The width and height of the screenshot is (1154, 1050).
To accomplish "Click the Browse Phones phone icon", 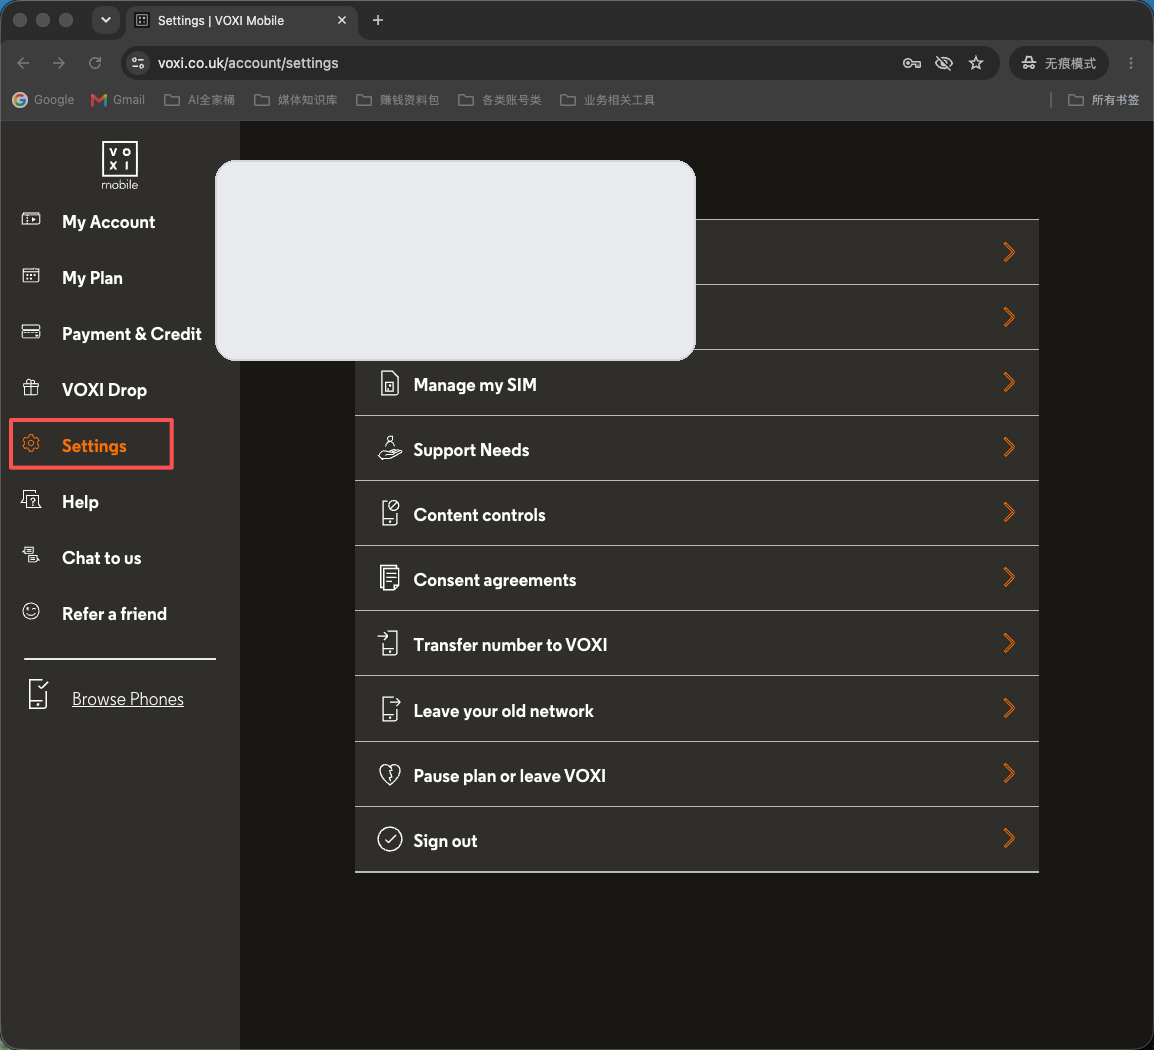I will (x=38, y=695).
